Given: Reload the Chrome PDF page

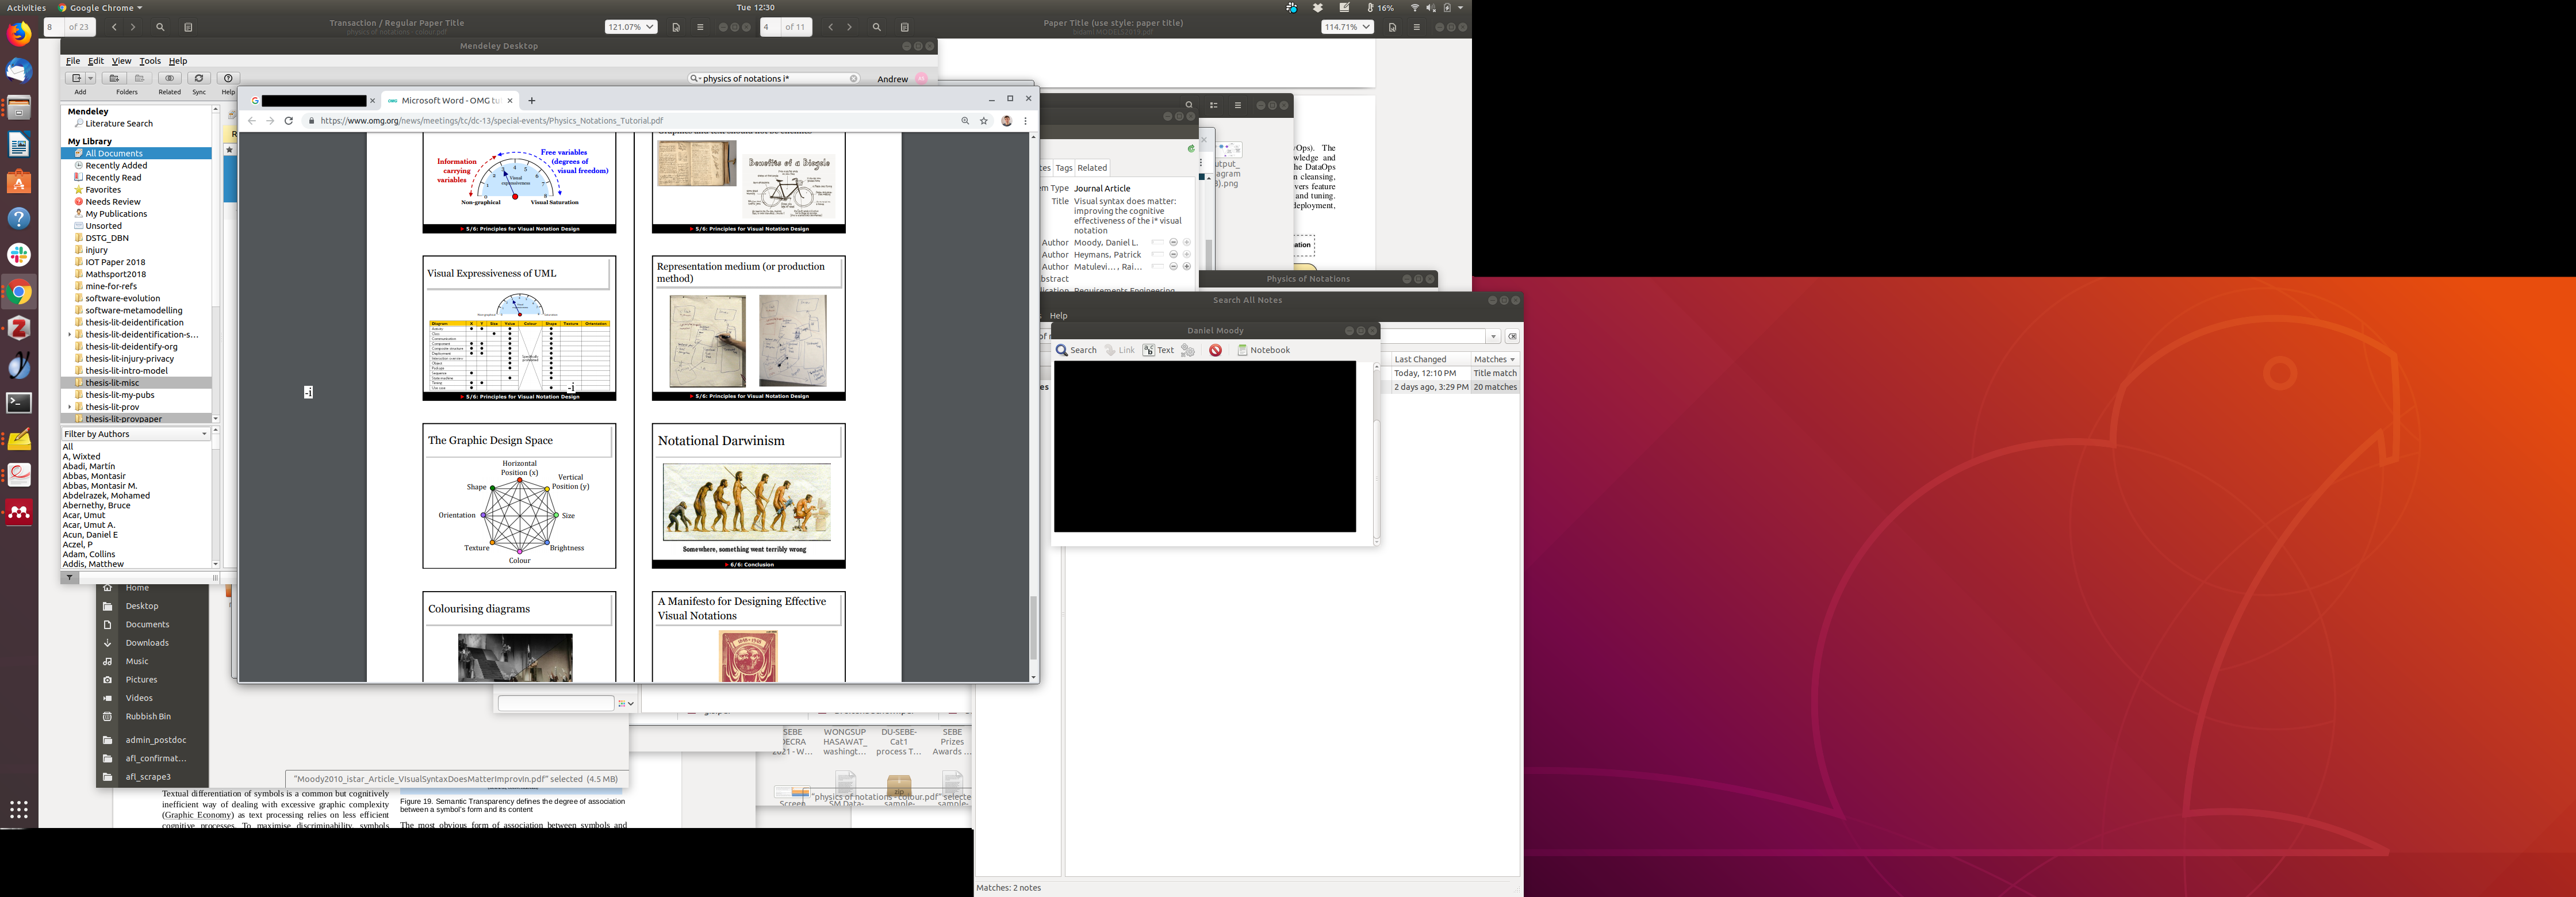Looking at the screenshot, I should pos(289,121).
